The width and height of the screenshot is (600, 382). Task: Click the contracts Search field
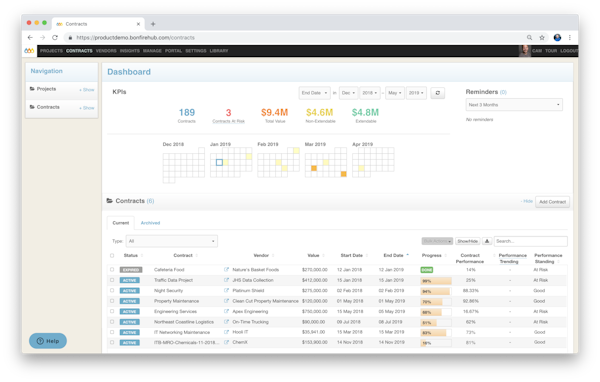531,241
